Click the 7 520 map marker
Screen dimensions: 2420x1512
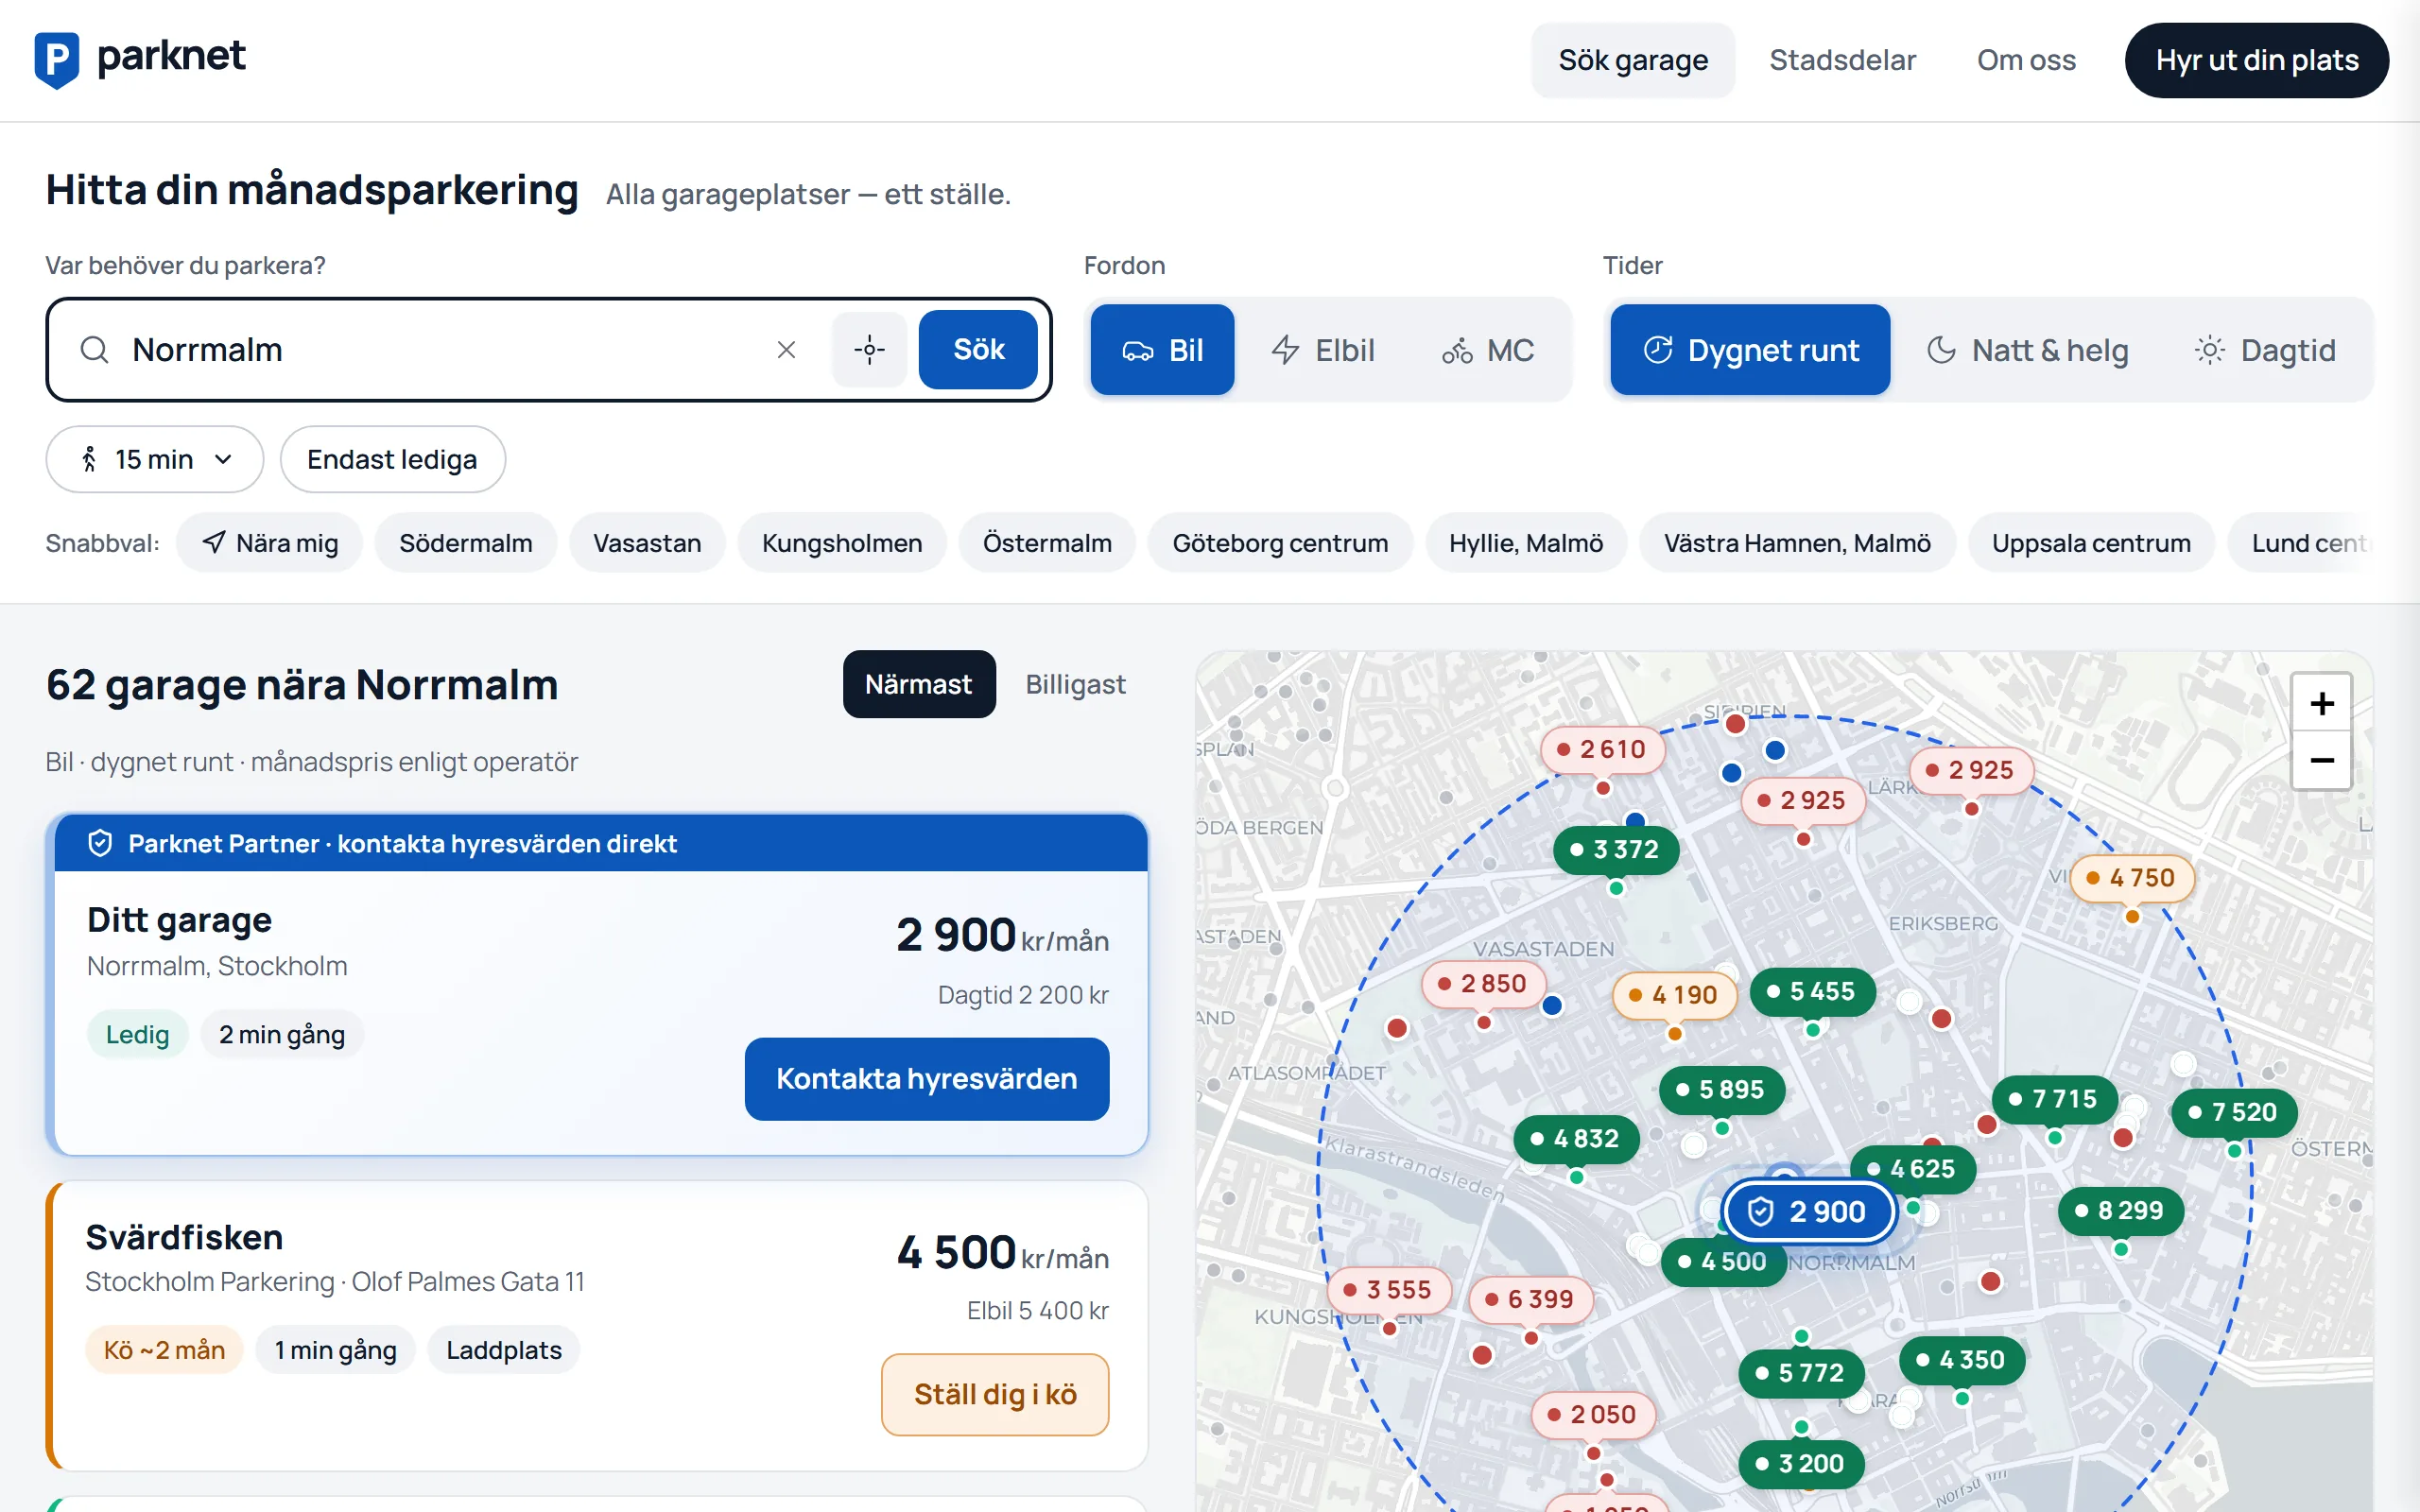click(x=2234, y=1112)
